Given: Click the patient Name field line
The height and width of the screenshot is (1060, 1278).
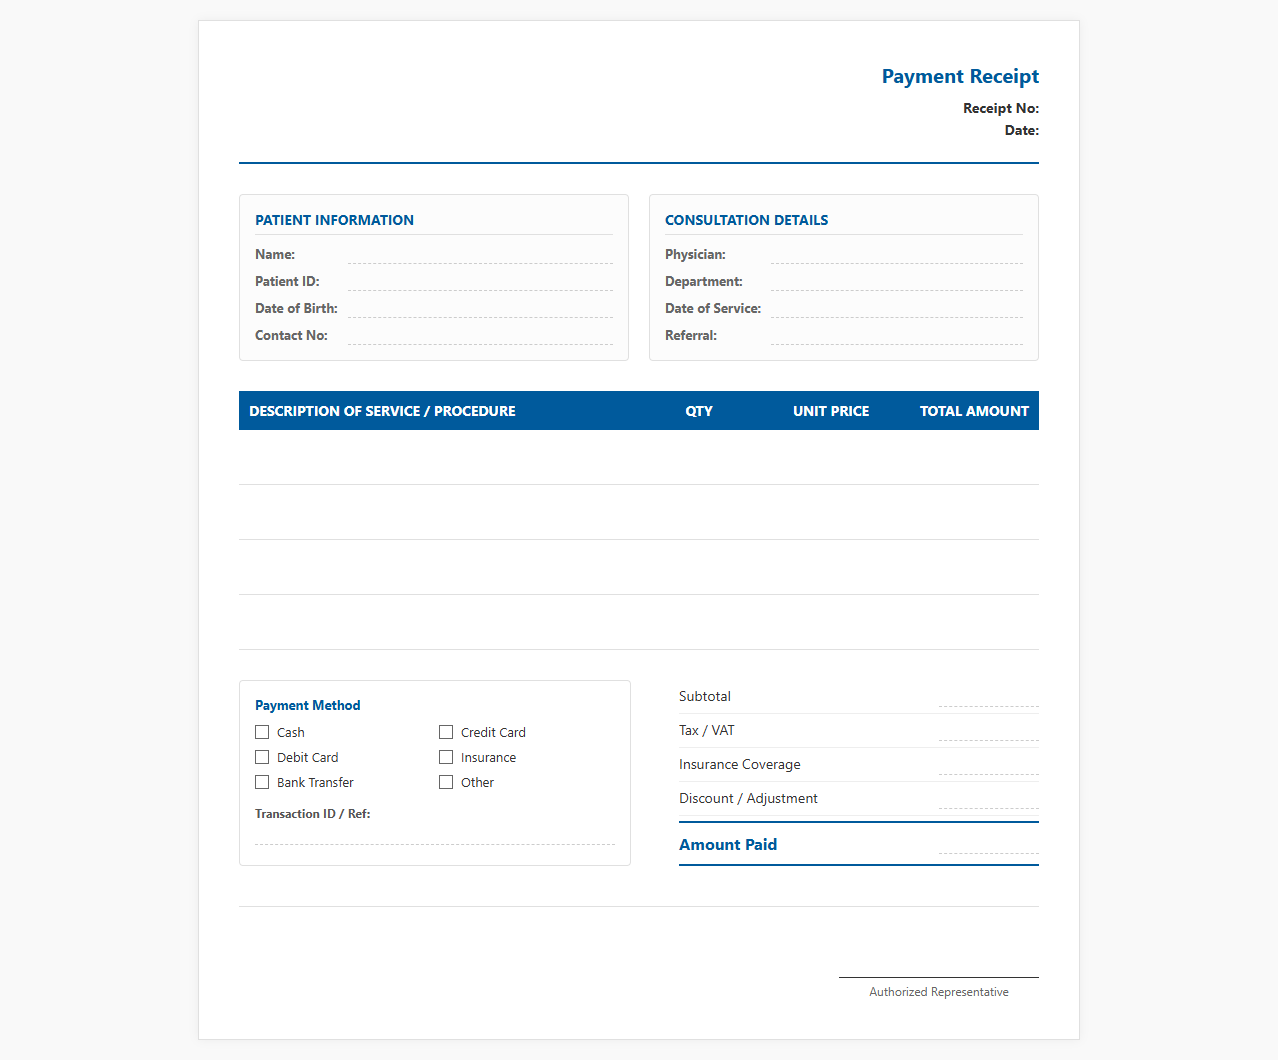Looking at the screenshot, I should [480, 255].
